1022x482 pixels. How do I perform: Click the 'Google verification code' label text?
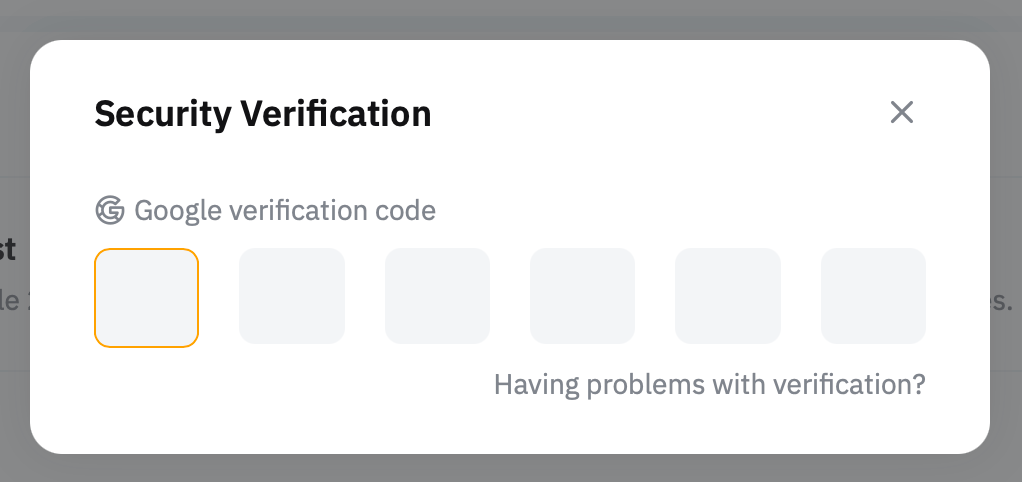click(284, 211)
